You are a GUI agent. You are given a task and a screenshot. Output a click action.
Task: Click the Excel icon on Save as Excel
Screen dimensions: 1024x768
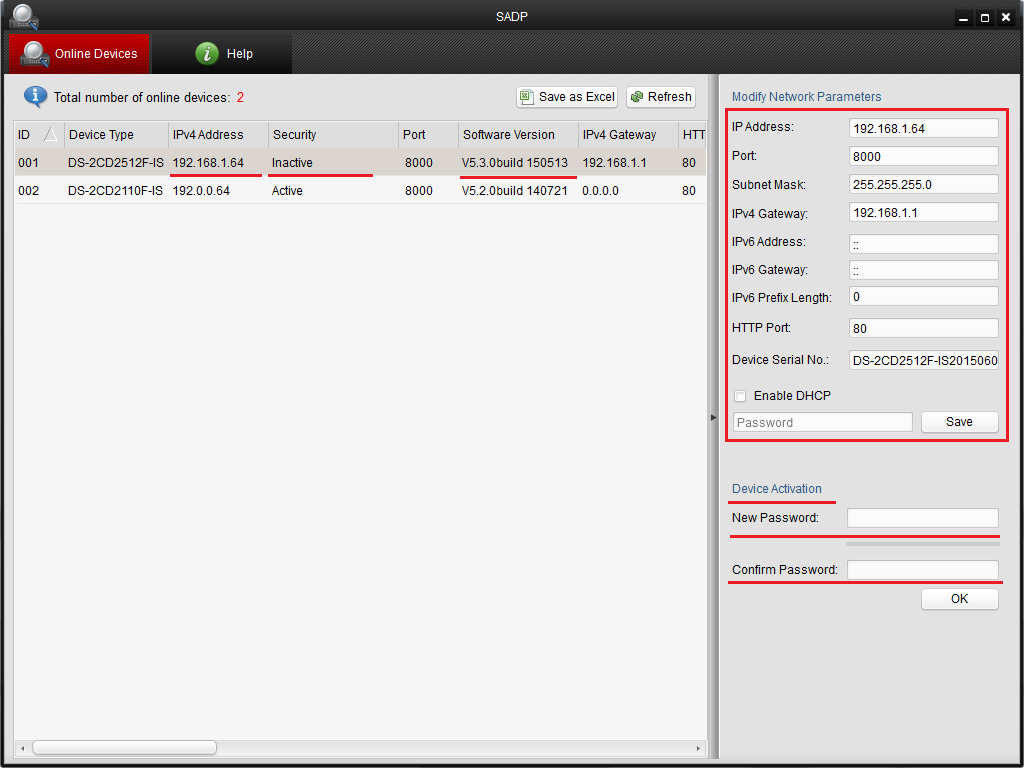tap(527, 97)
